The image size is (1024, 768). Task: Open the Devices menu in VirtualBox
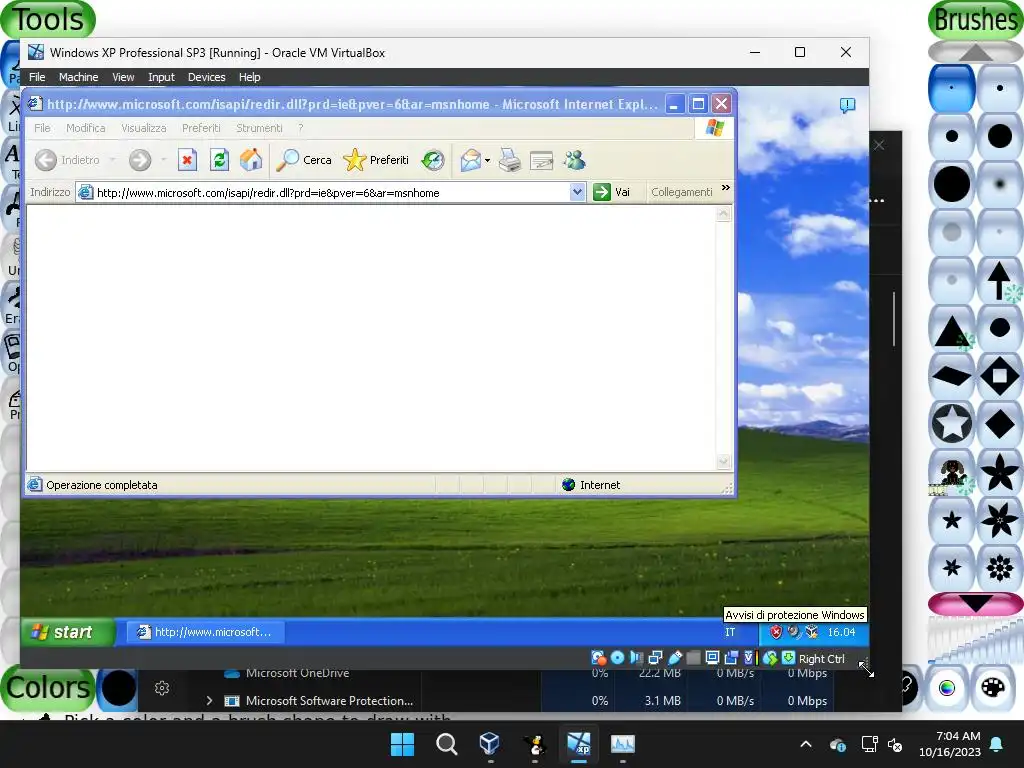pos(206,77)
